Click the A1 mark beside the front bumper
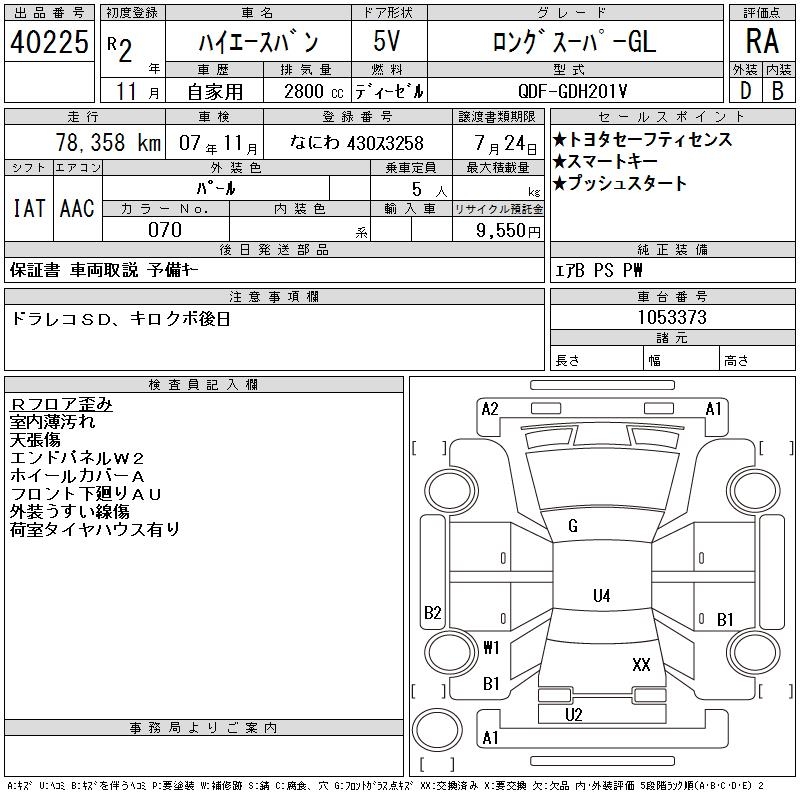The image size is (800, 800). point(713,409)
